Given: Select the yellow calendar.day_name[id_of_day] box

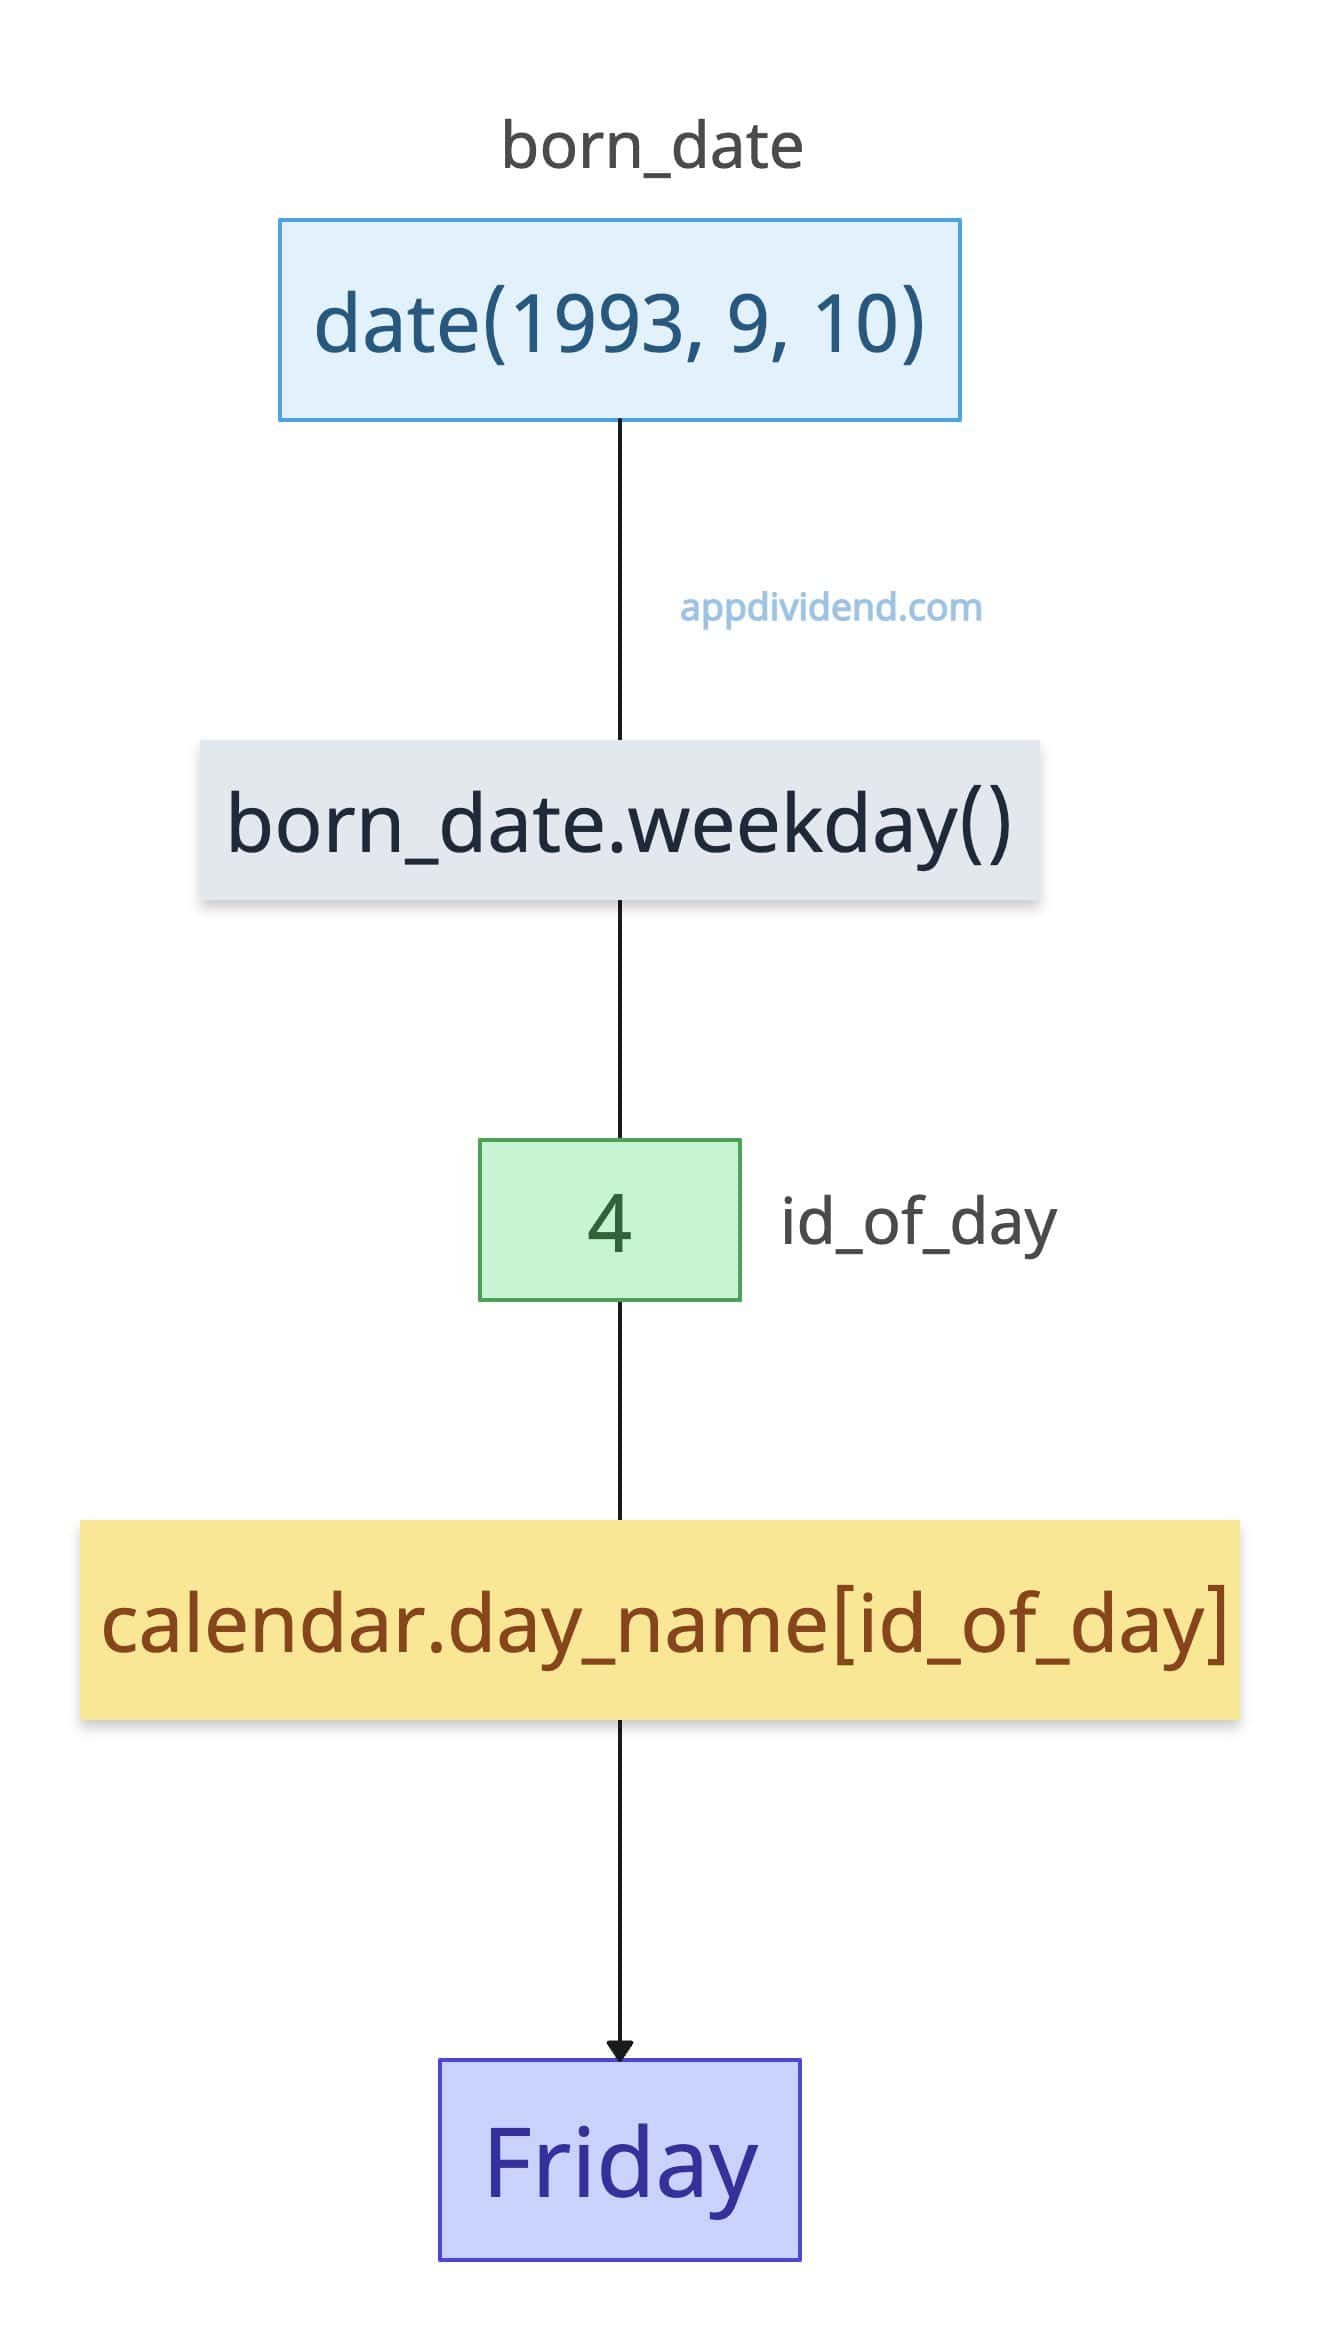Looking at the screenshot, I should (x=659, y=1622).
